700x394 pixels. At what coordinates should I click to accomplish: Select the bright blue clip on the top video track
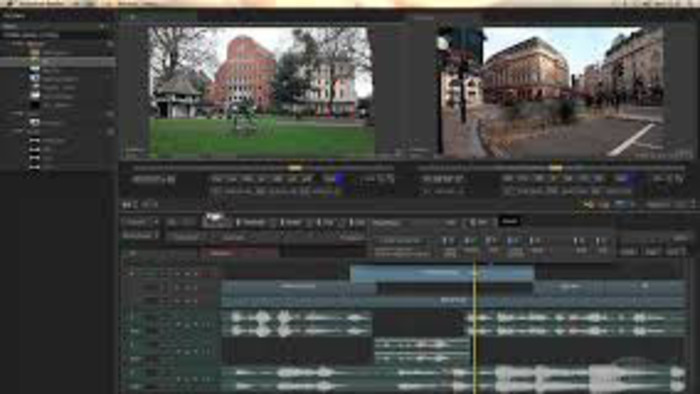pyautogui.click(x=442, y=273)
